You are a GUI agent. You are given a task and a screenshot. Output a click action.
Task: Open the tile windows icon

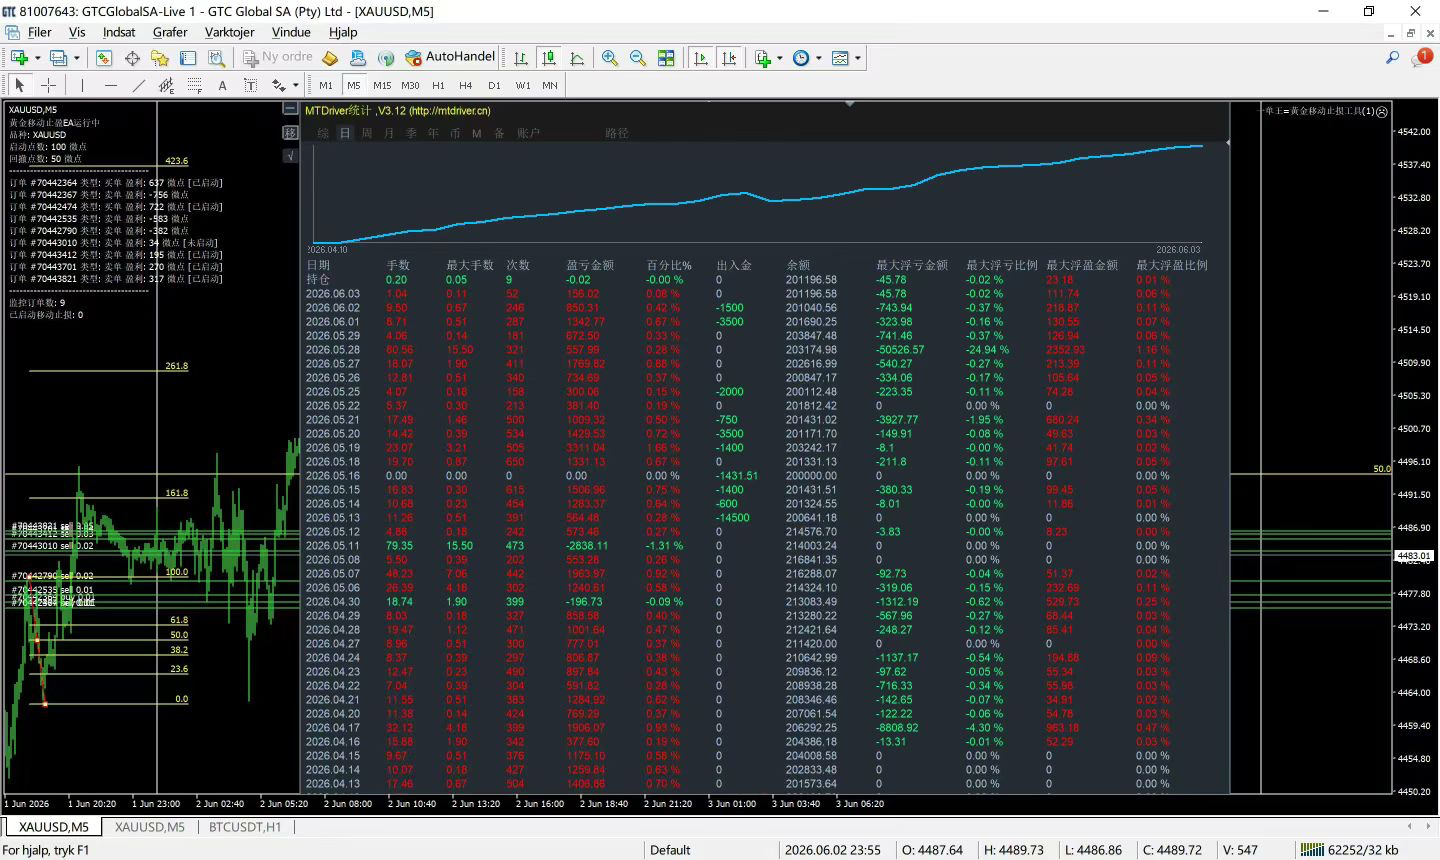(x=666, y=58)
